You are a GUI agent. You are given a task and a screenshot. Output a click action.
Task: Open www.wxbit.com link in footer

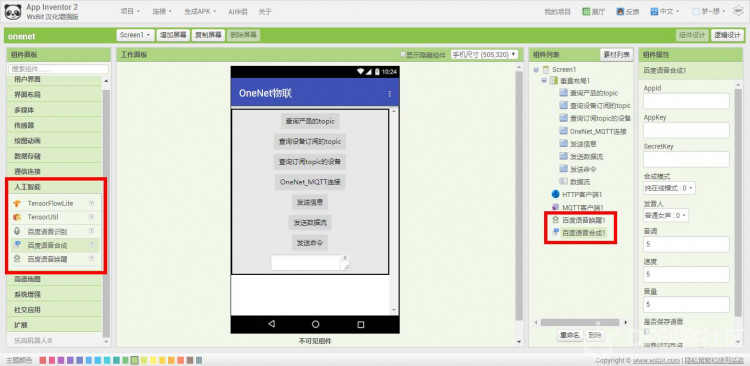656,360
